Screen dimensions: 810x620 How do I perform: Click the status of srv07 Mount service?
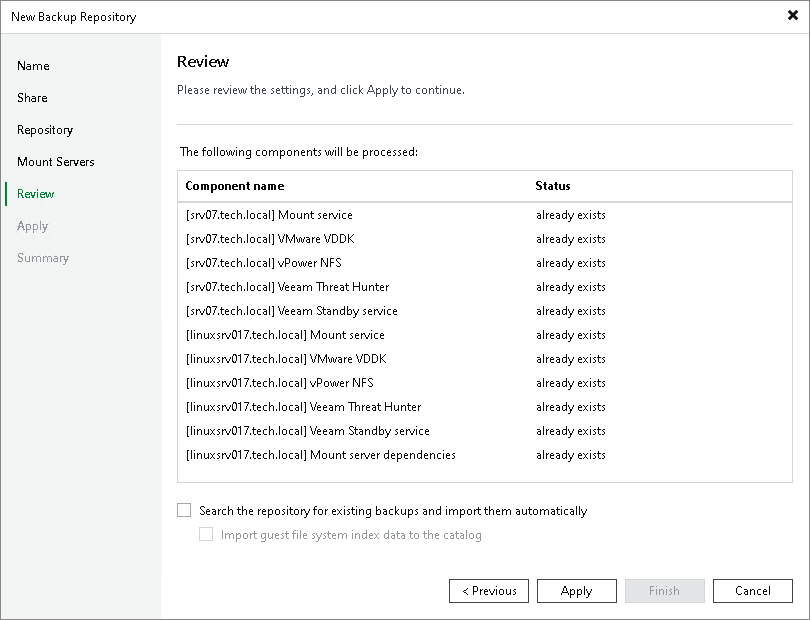pos(571,215)
